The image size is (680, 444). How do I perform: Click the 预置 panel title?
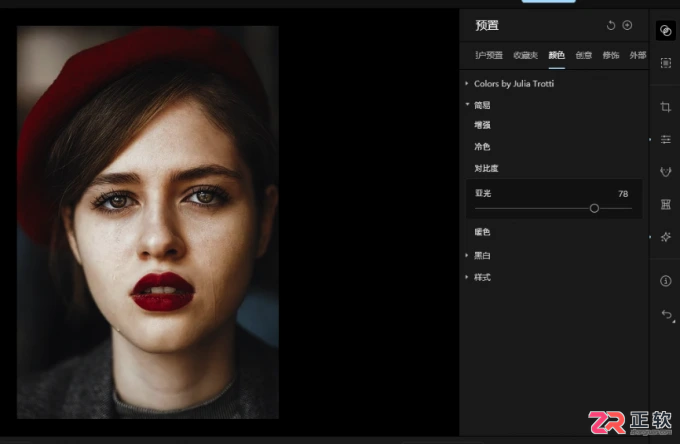coord(487,26)
